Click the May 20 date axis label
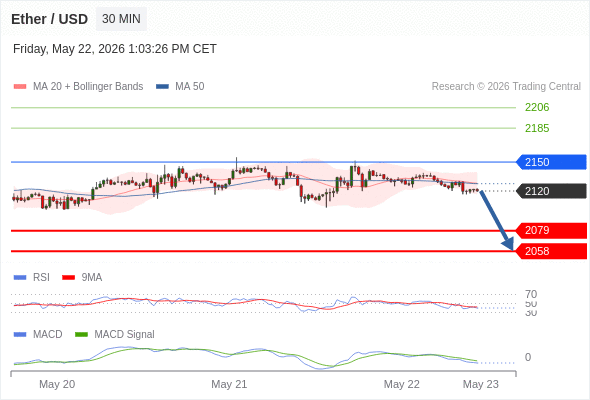This screenshot has height=400, width=590. click(x=57, y=384)
